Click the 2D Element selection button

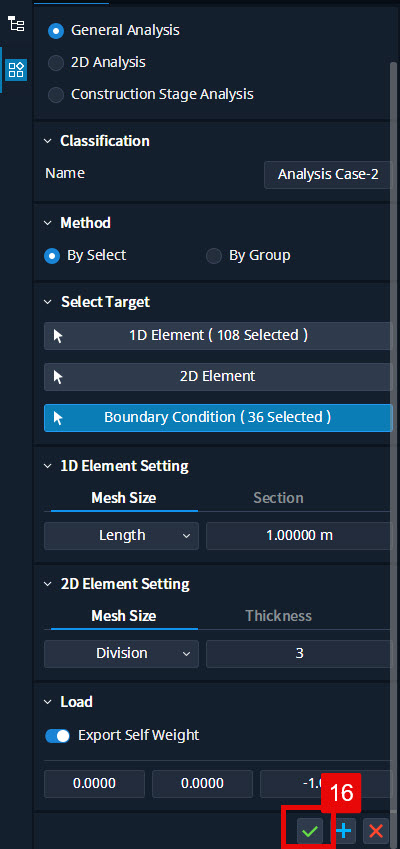coord(218,377)
